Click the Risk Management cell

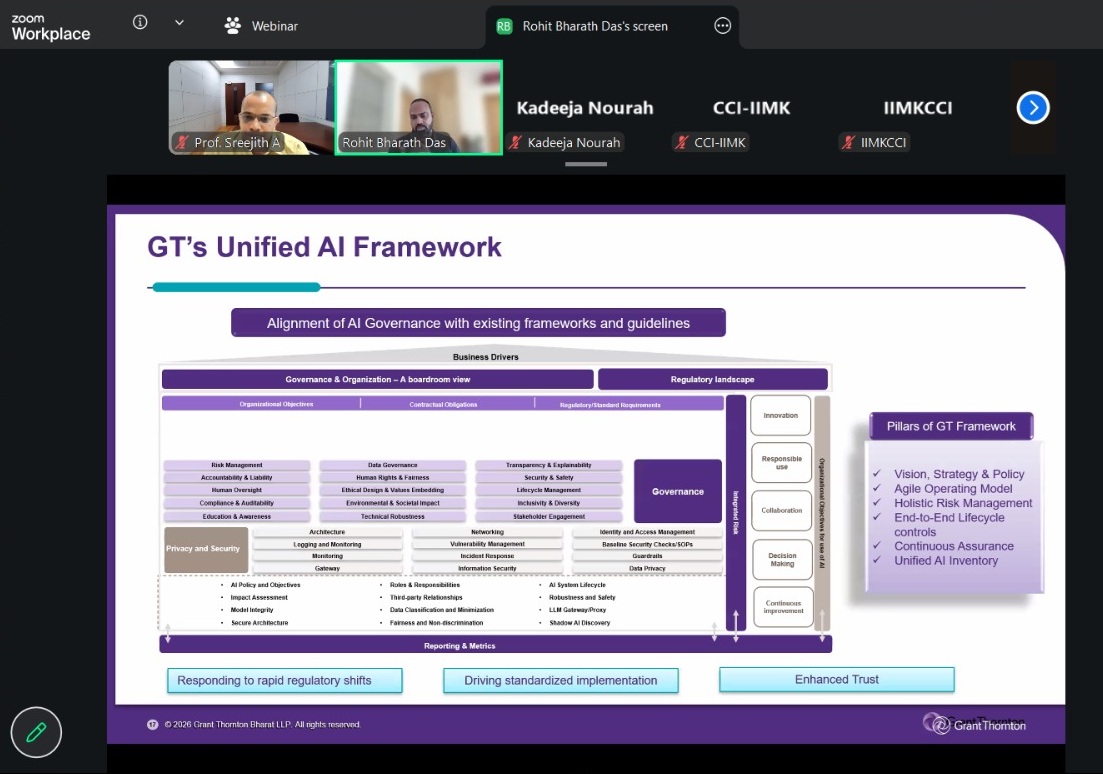237,465
